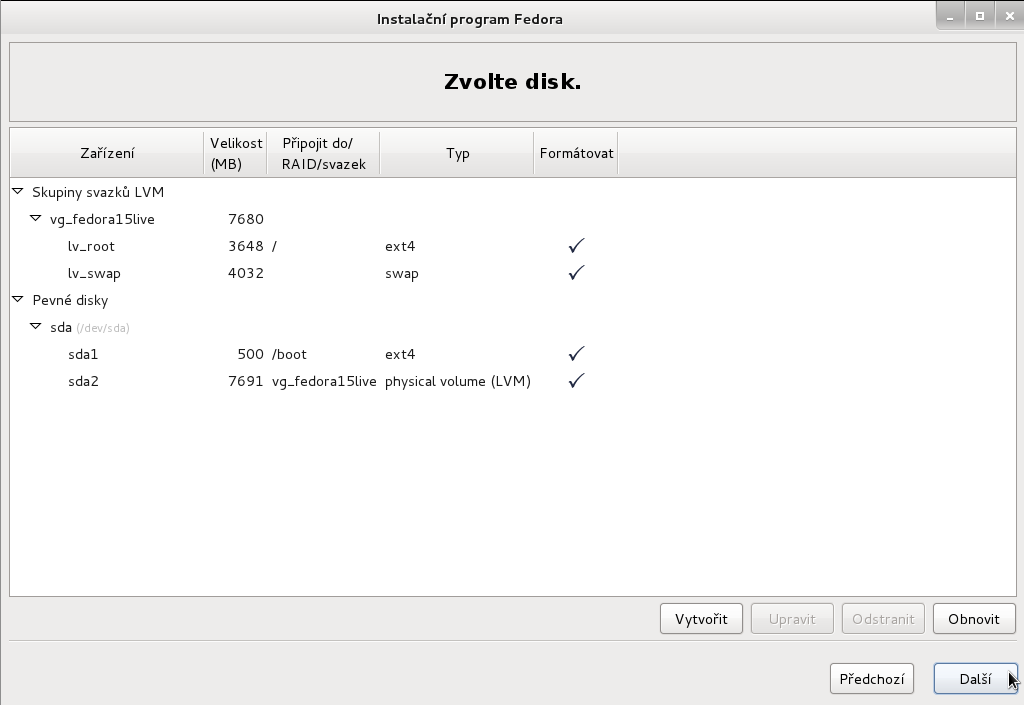Toggle format checkmark for lv_swap

point(576,273)
